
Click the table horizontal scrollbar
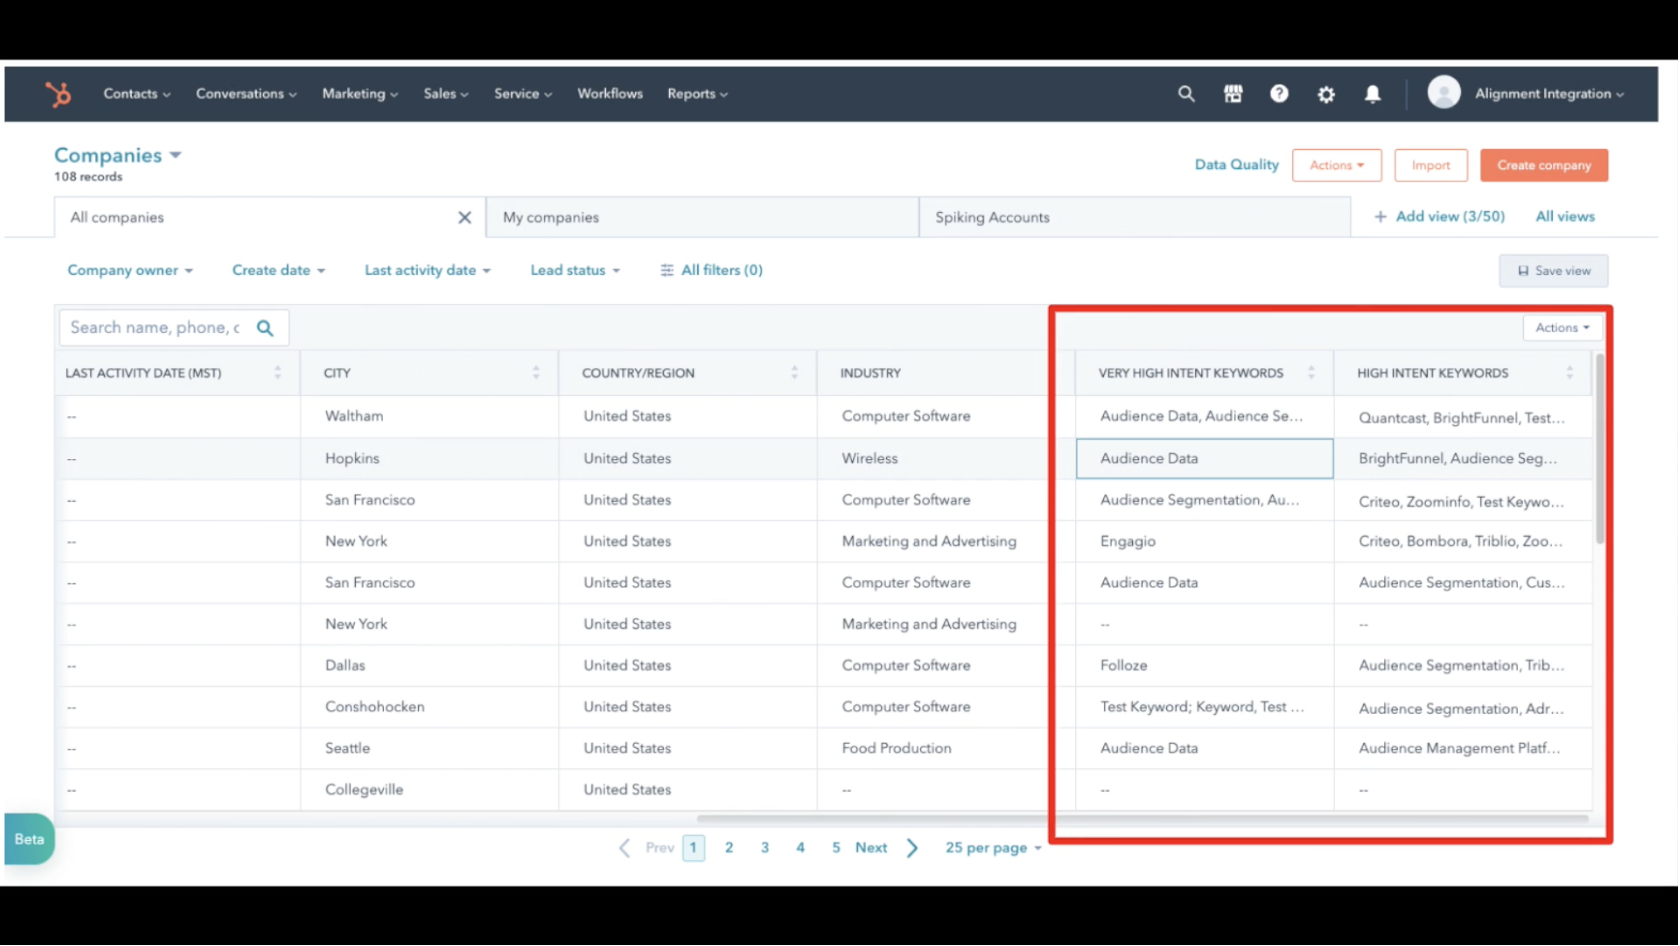pos(1143,819)
